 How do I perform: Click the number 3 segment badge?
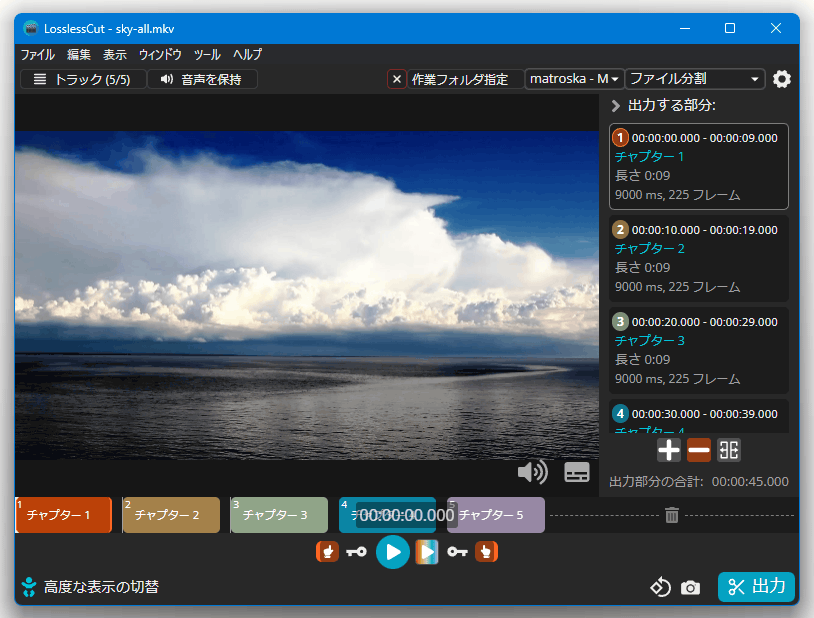[620, 322]
